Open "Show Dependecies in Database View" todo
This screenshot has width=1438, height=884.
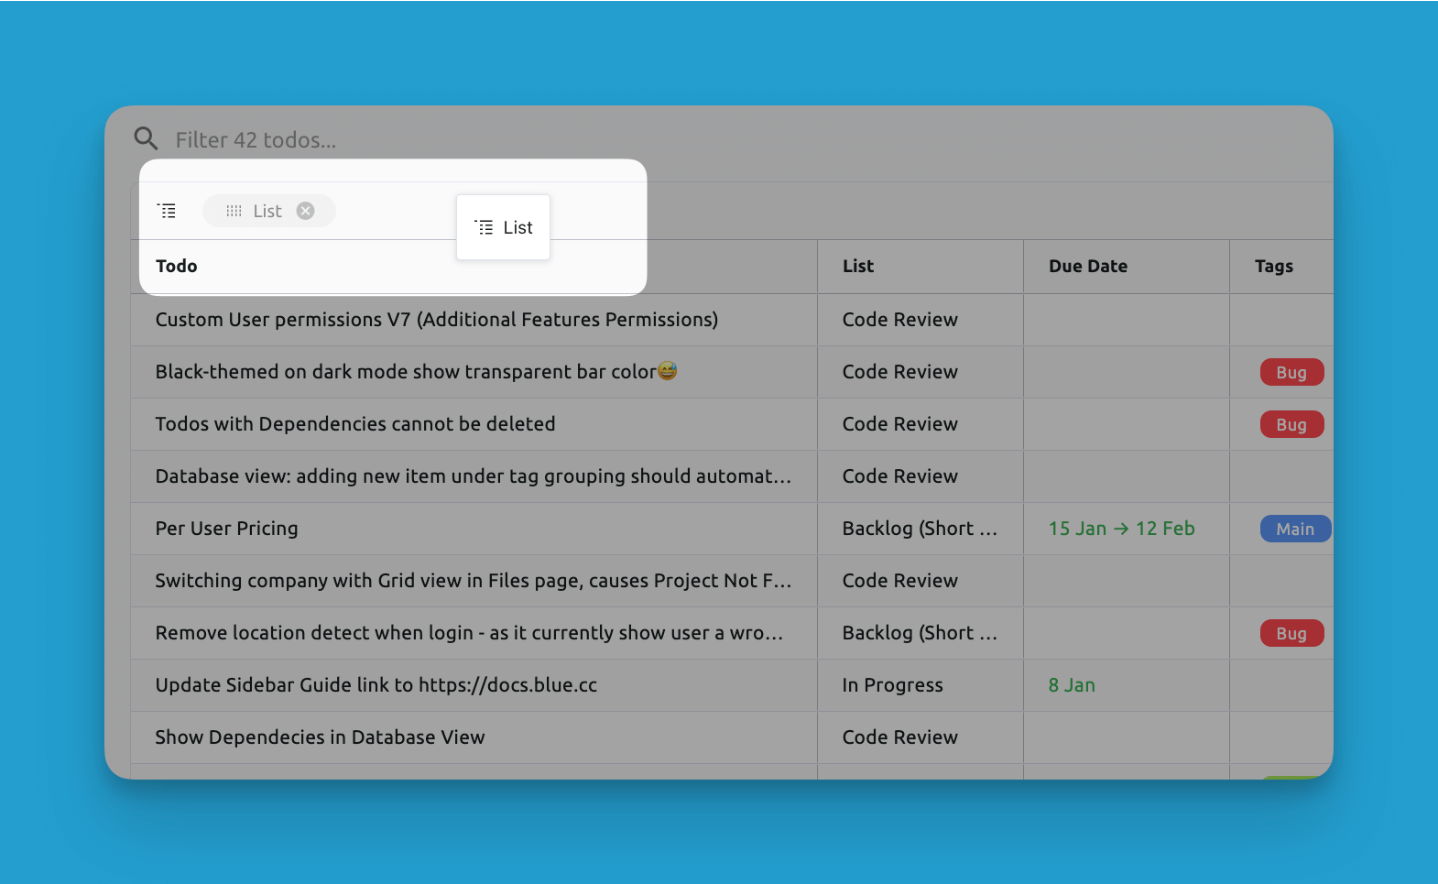point(320,738)
